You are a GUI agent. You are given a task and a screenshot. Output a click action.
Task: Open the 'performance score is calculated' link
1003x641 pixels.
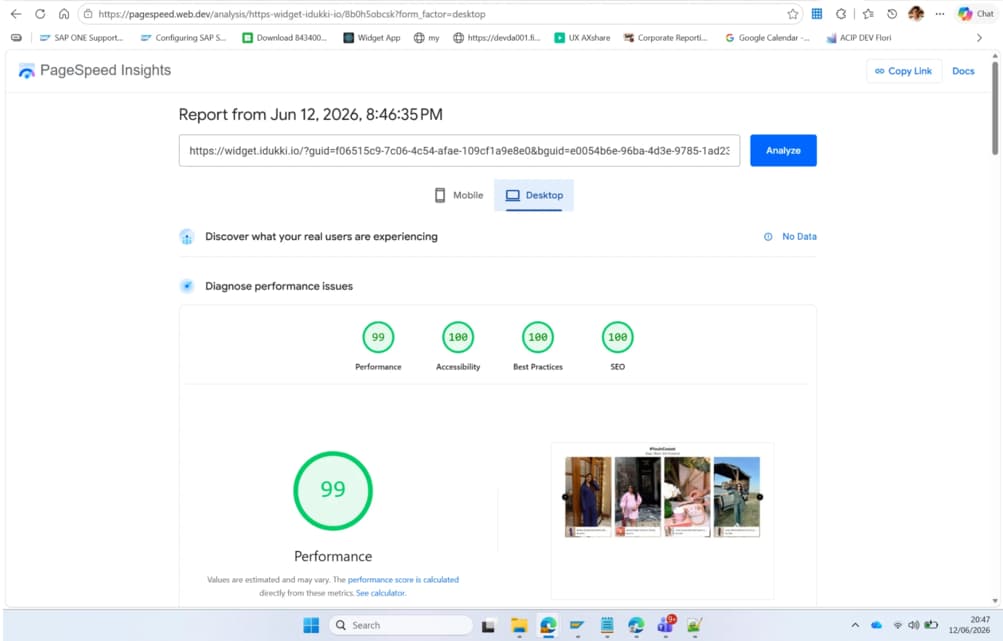[403, 580]
